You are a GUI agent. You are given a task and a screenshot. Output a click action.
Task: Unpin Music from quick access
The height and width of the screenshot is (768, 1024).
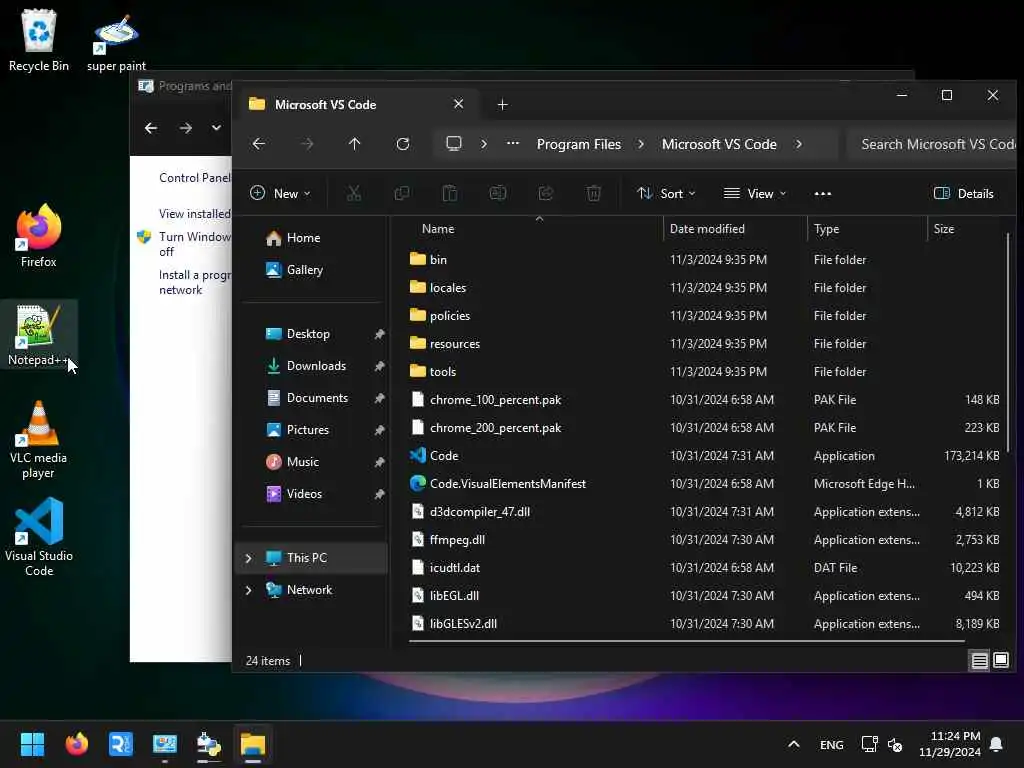(x=379, y=462)
